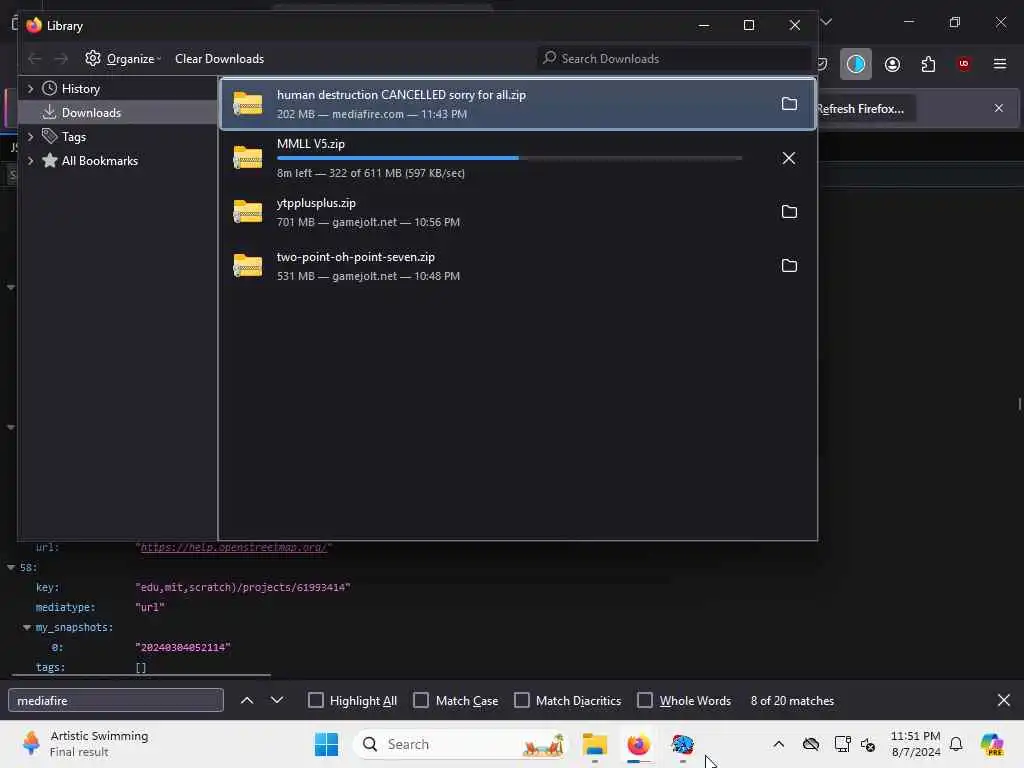The image size is (1024, 768).
Task: Open the help.openstreetmap.org link
Action: click(233, 547)
